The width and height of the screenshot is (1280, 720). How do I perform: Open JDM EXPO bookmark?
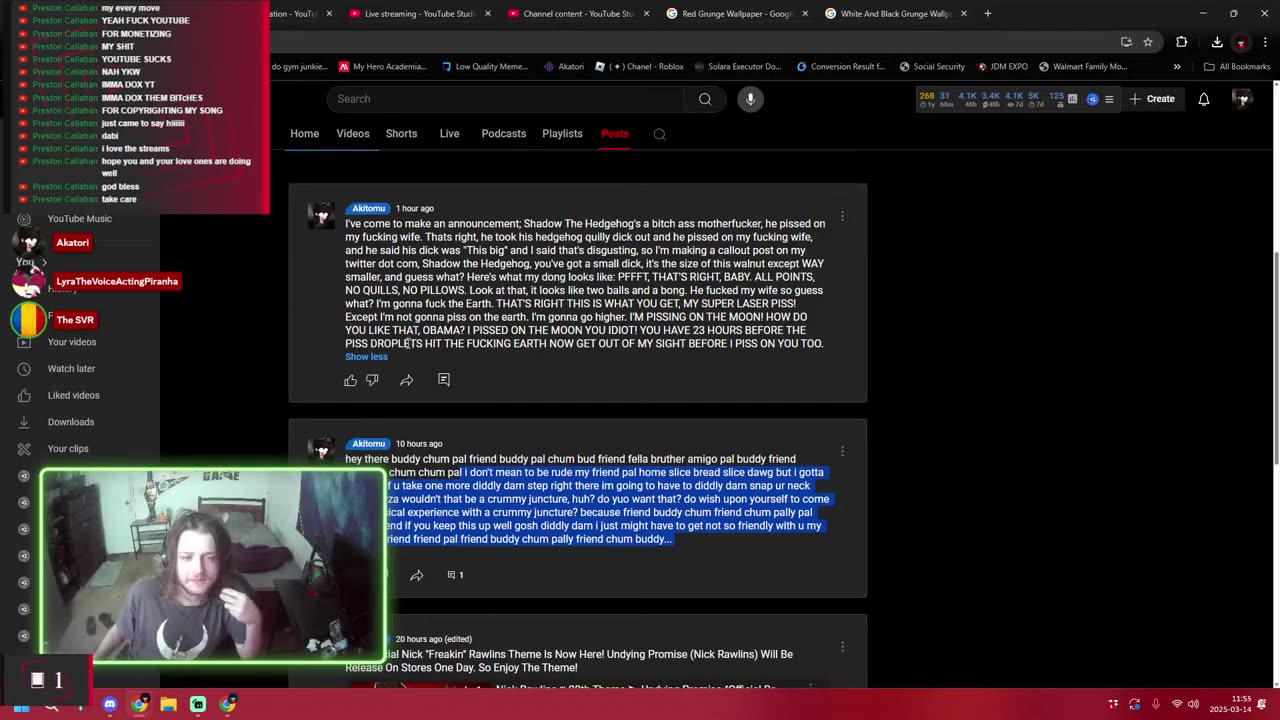[1002, 67]
